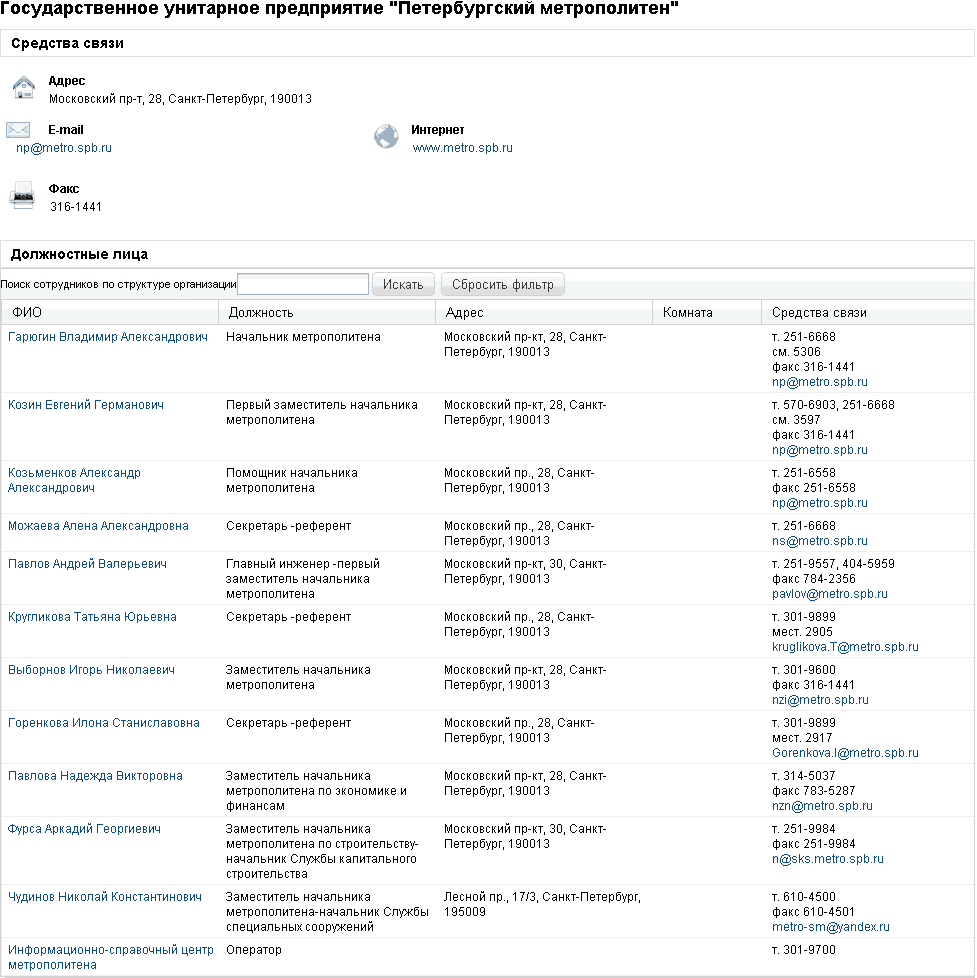Click the house Address icon
The height and width of the screenshot is (978, 977).
pos(23,88)
